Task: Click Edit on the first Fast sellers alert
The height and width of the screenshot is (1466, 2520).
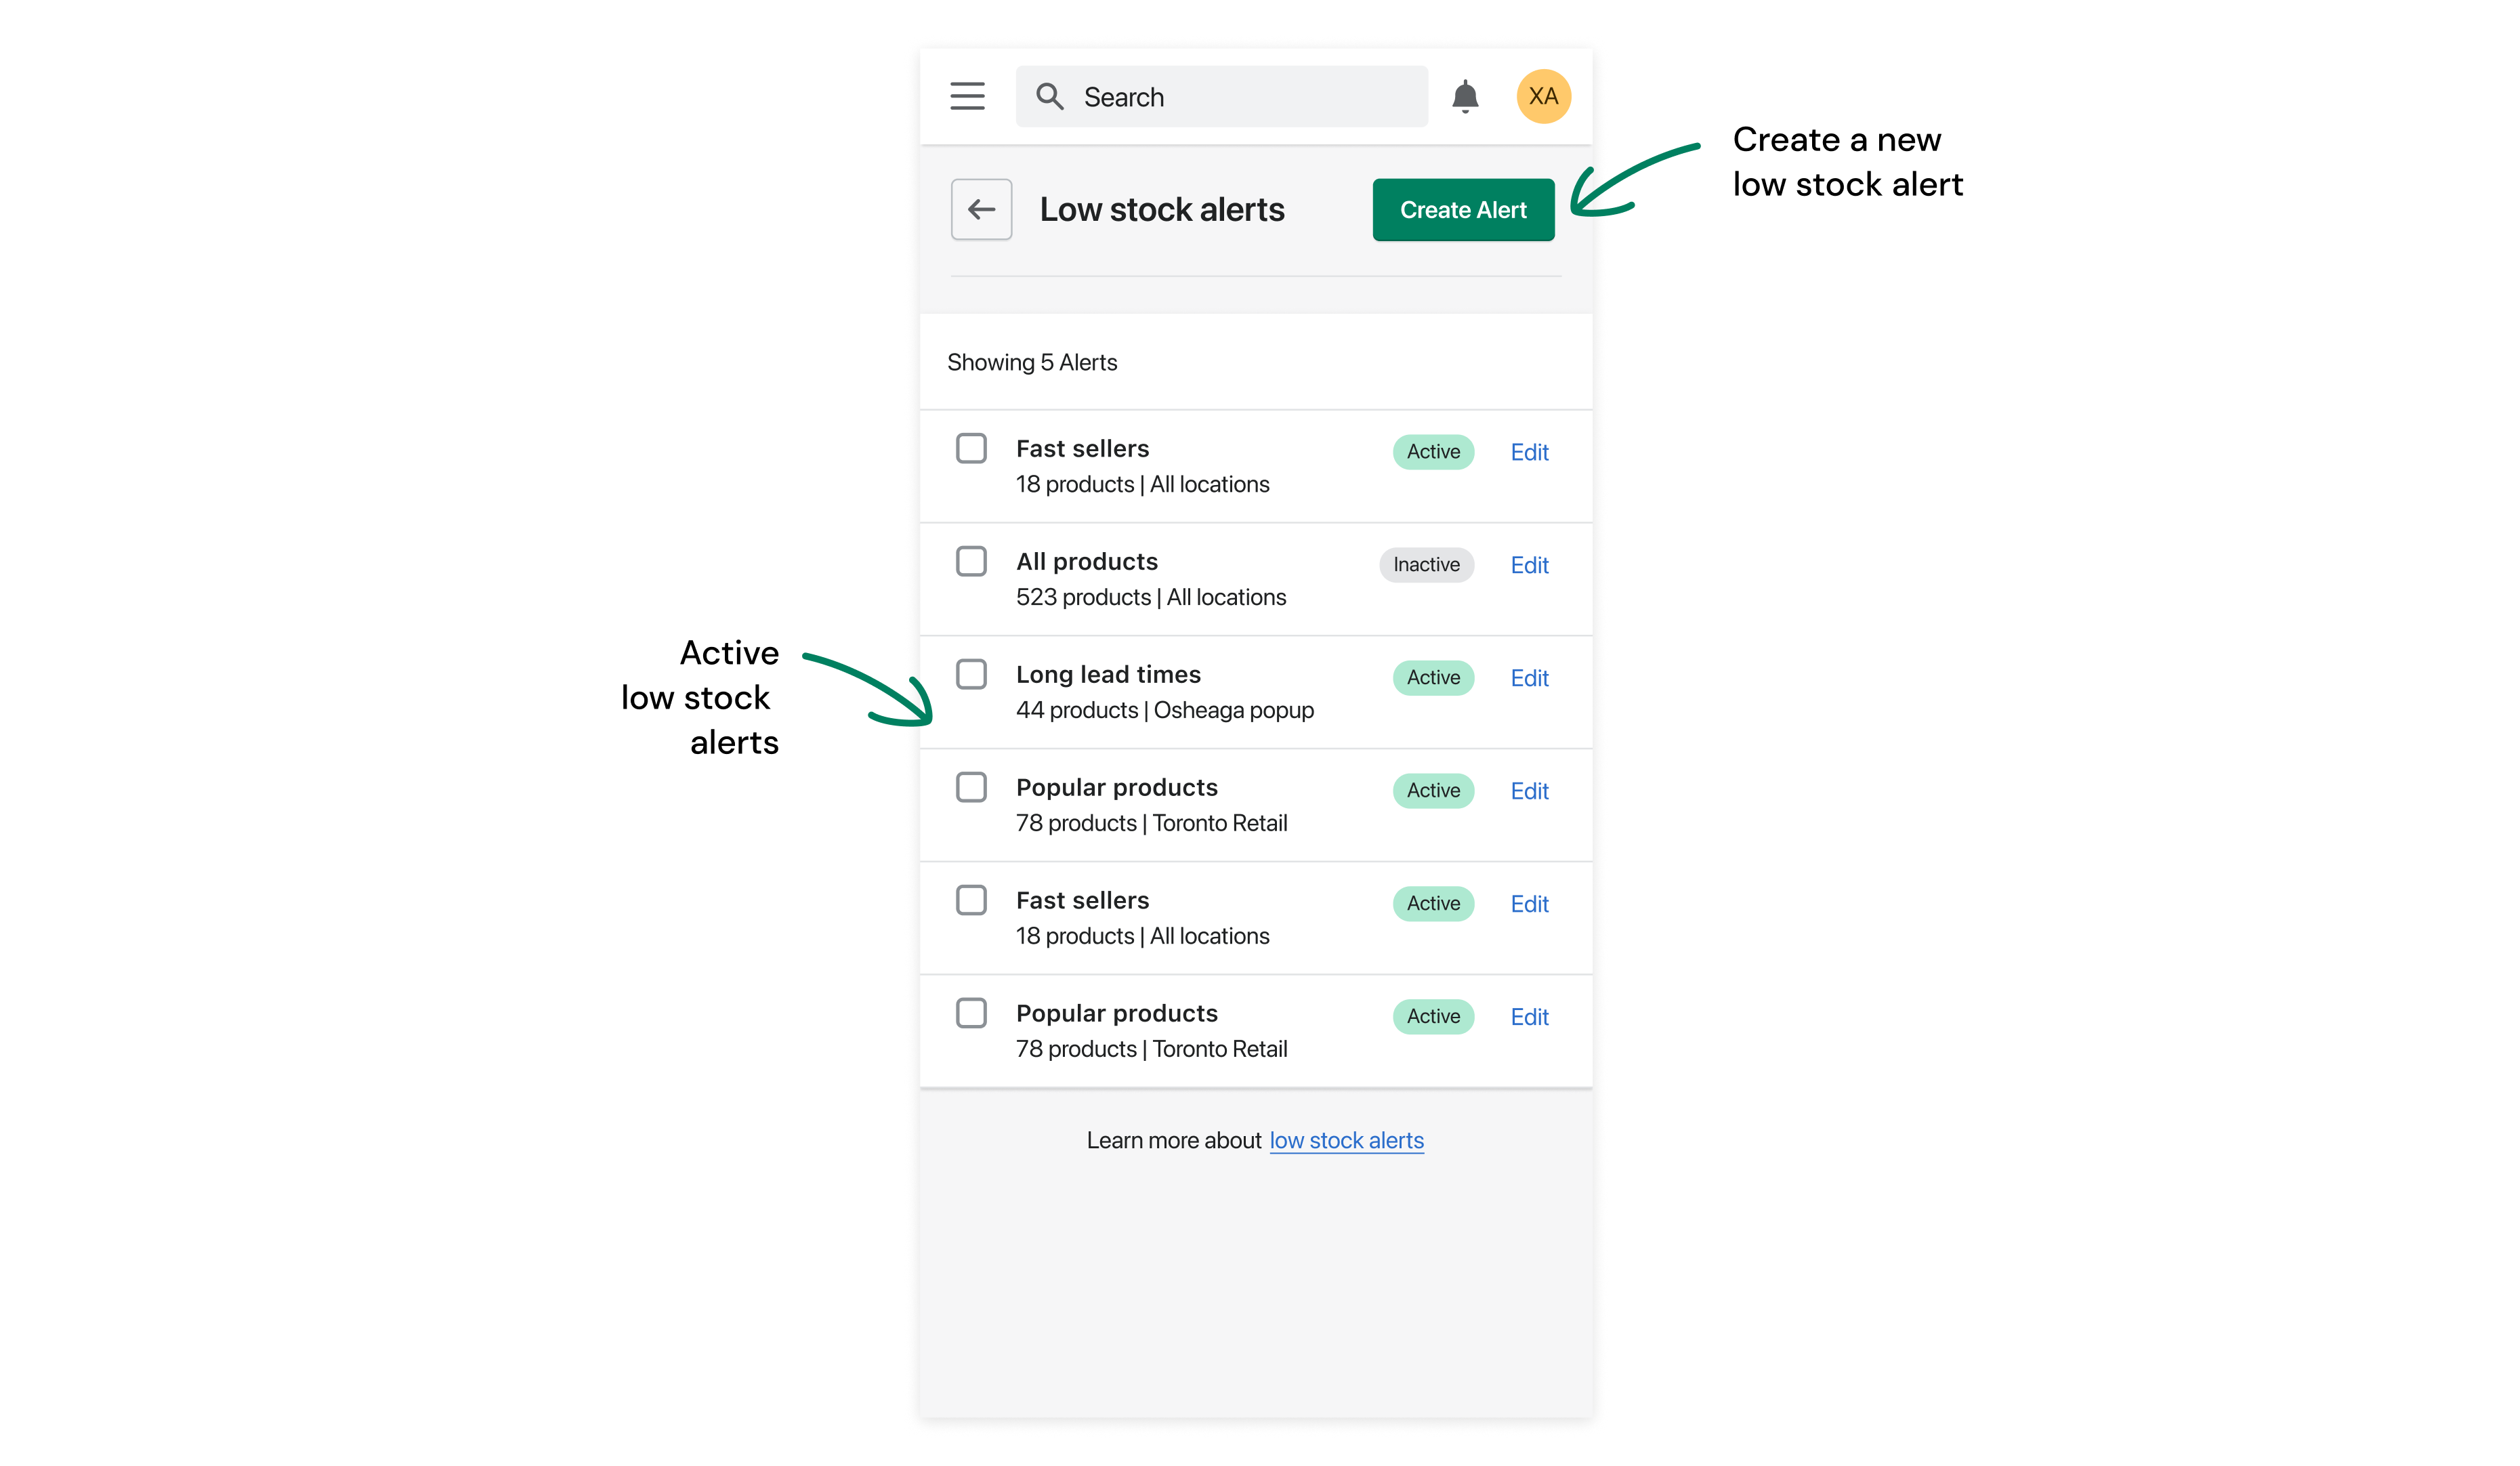Action: [x=1529, y=453]
